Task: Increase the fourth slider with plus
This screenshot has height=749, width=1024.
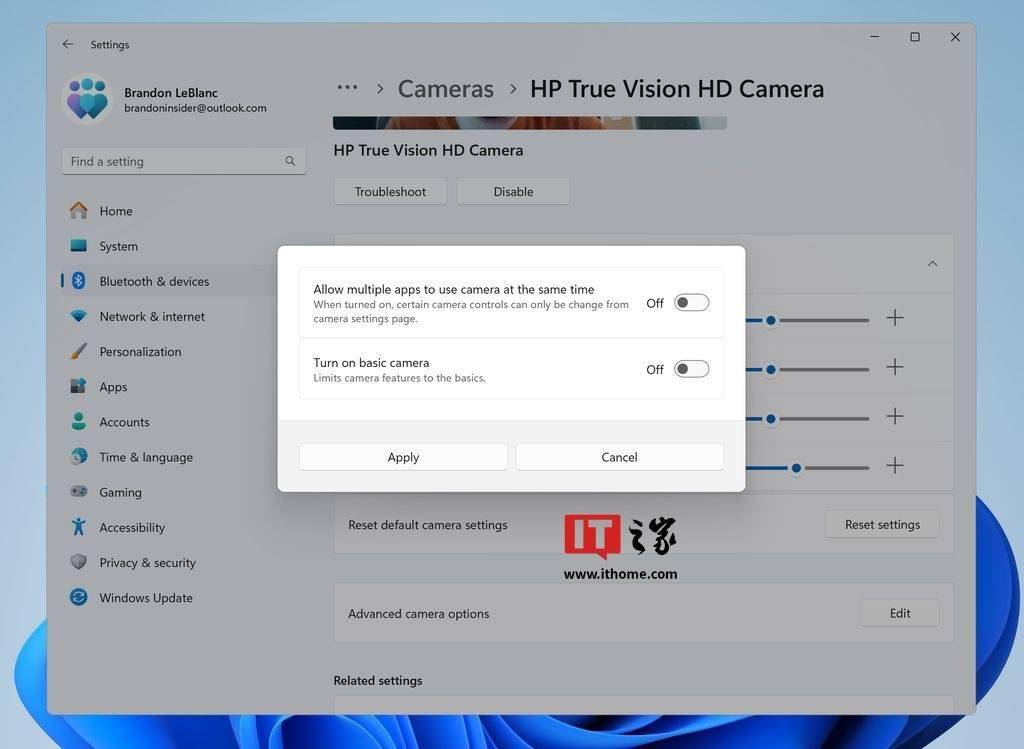Action: point(895,465)
